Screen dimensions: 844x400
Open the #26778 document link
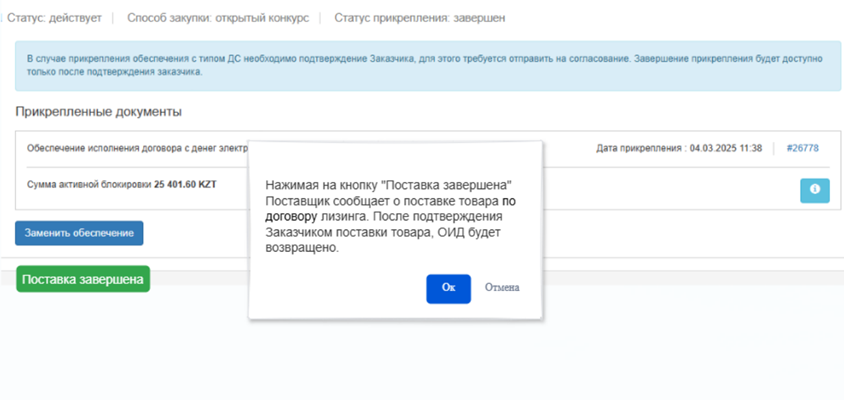802,148
